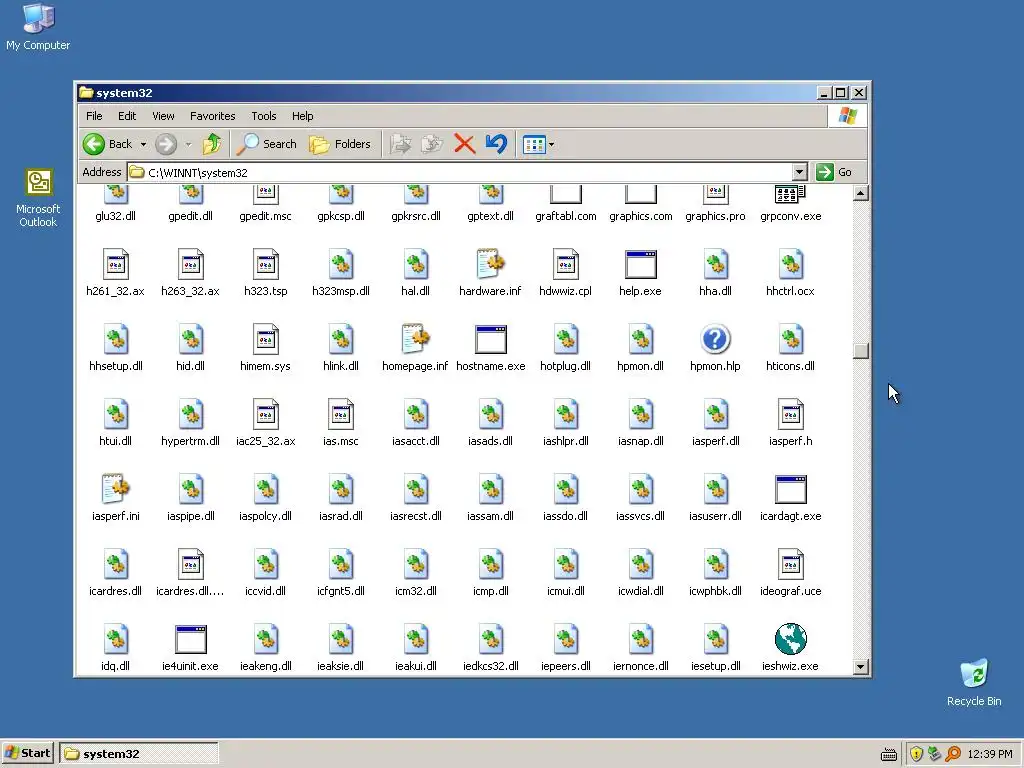Click the Forward arrow toolbar icon

[x=166, y=144]
